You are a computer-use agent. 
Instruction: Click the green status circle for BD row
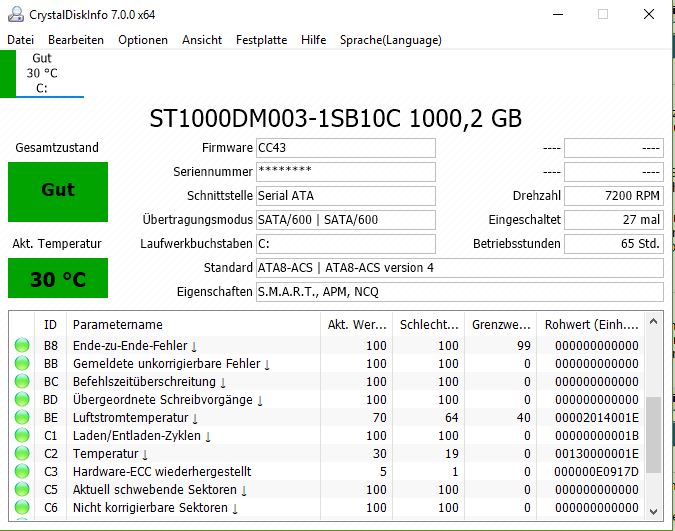coord(22,400)
